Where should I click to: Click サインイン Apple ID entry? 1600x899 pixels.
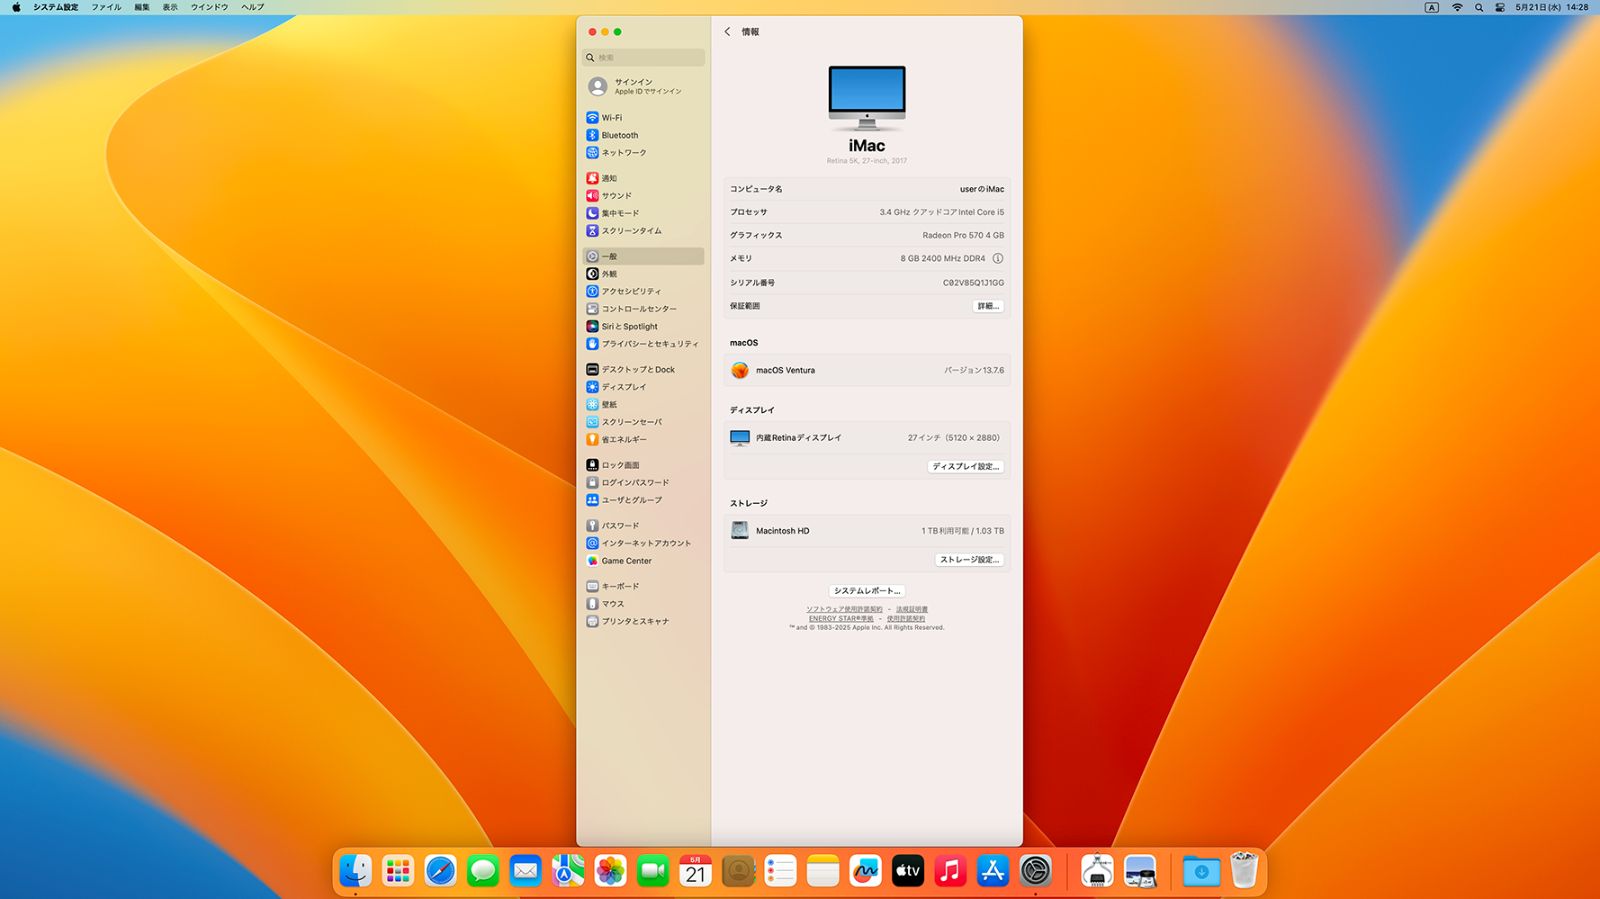click(644, 87)
